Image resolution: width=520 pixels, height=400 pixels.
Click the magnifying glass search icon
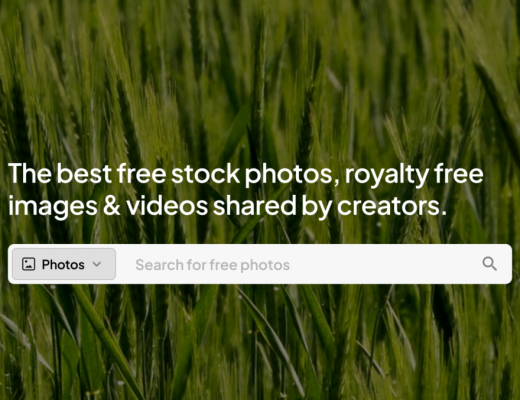click(x=489, y=264)
